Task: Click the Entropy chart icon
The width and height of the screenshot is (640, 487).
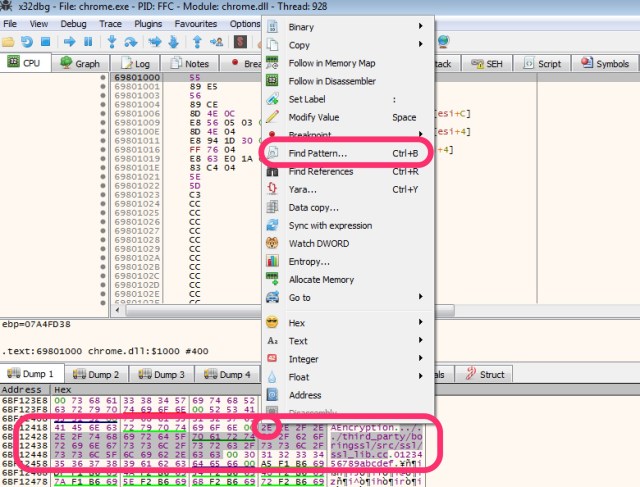Action: pos(272,261)
